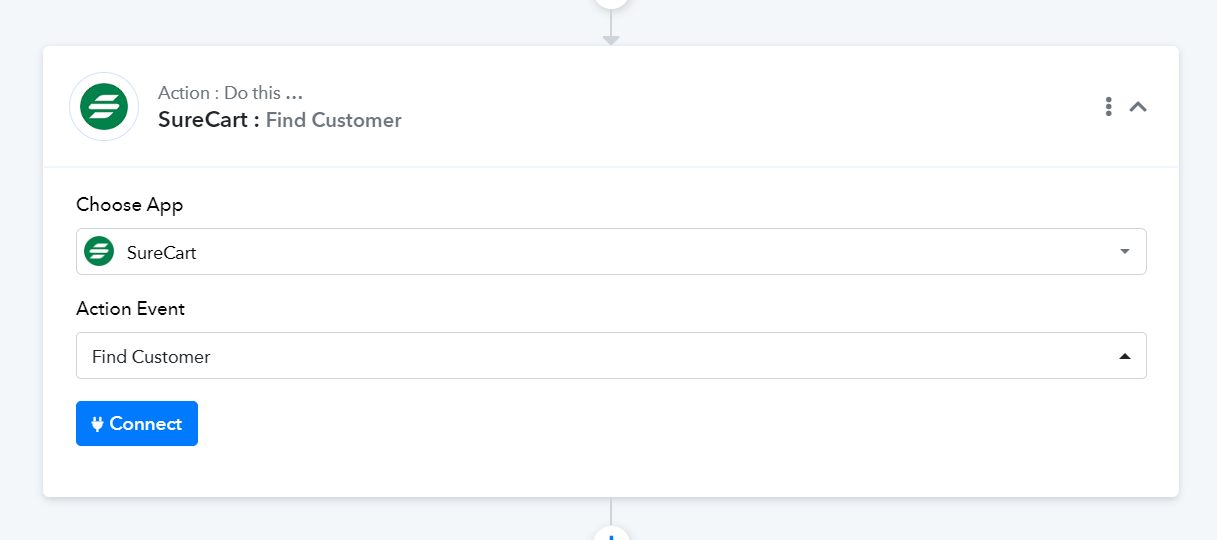Image resolution: width=1217 pixels, height=540 pixels.
Task: Select the 'Find Customer' value text
Action: [x=151, y=356]
